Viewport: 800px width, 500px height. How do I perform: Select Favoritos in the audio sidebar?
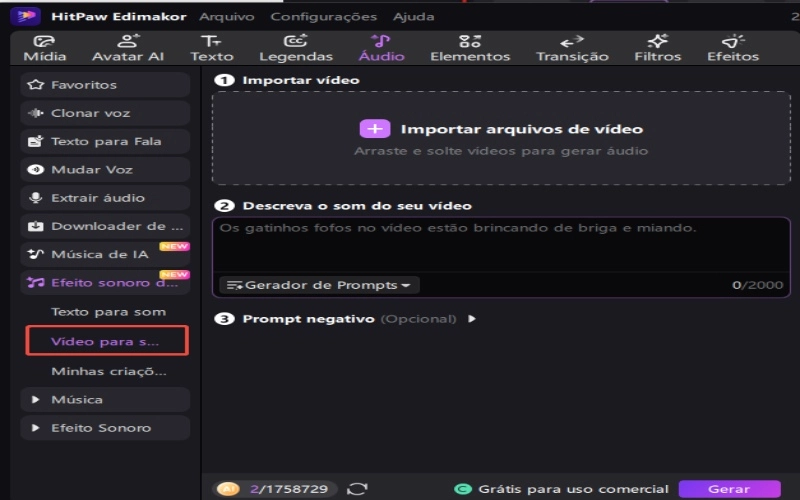click(x=105, y=85)
